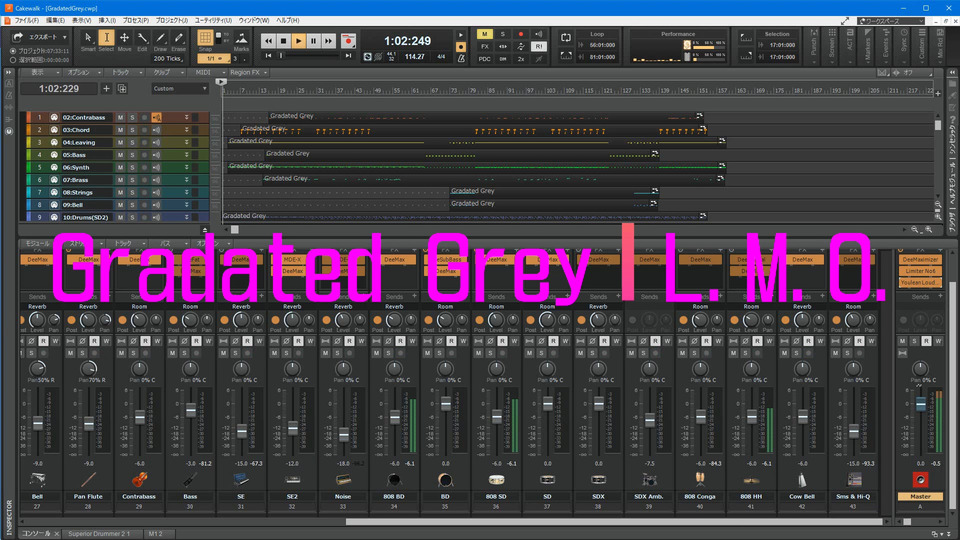Arm record on track 05:Bass

tap(144, 155)
